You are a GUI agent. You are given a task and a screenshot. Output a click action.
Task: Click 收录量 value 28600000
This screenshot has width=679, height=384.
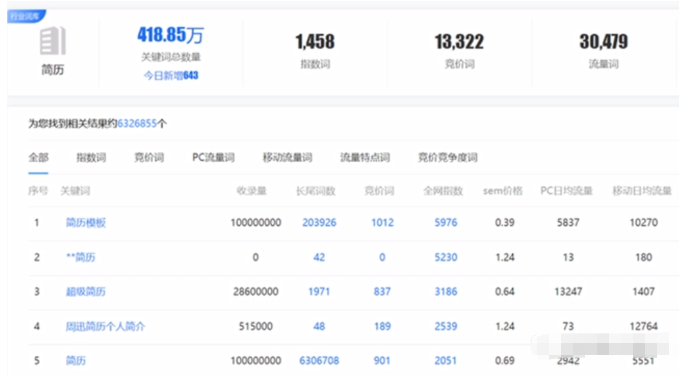pos(256,291)
